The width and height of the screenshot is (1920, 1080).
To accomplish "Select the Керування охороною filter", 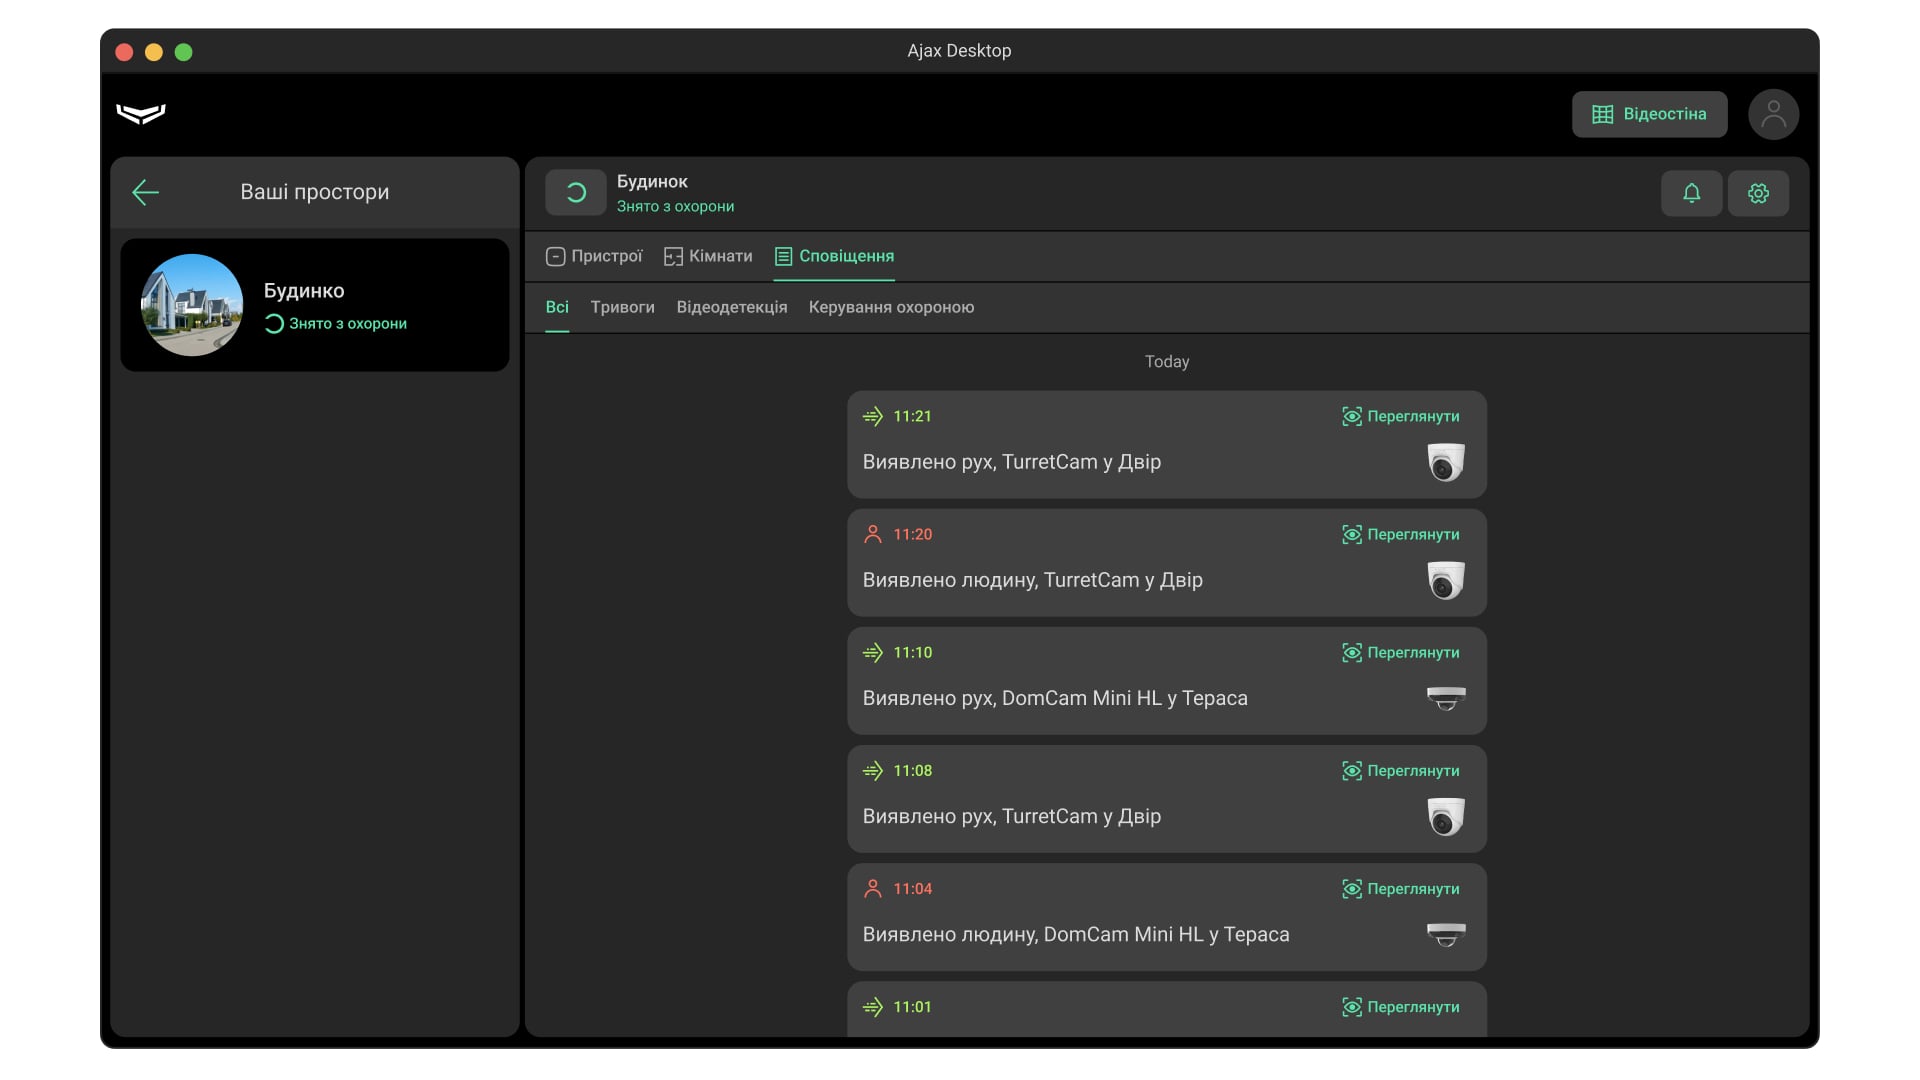I will click(891, 307).
